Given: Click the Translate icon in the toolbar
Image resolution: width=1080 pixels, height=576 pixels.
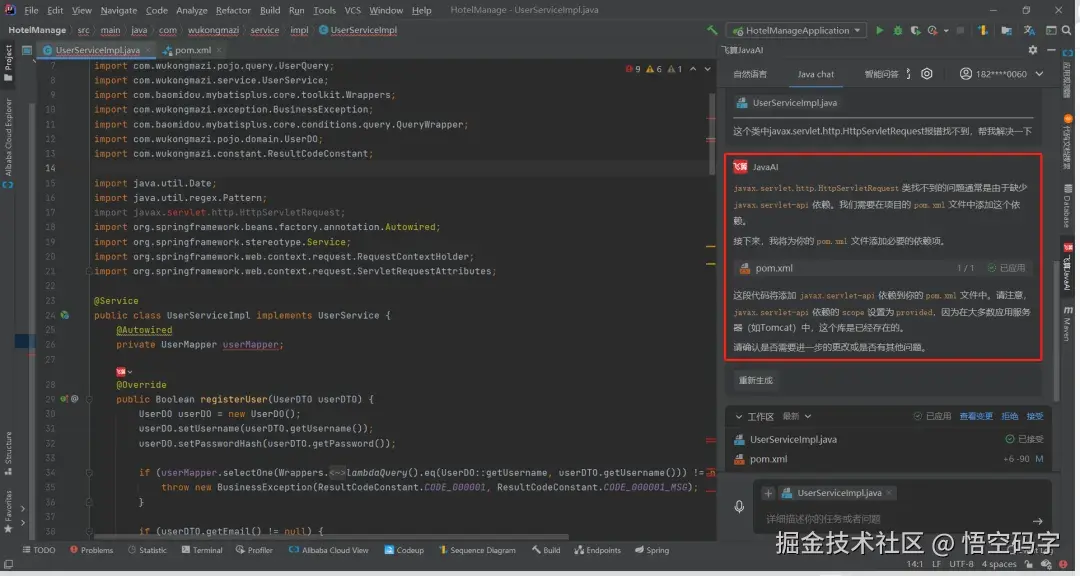Looking at the screenshot, I should click(x=1029, y=30).
